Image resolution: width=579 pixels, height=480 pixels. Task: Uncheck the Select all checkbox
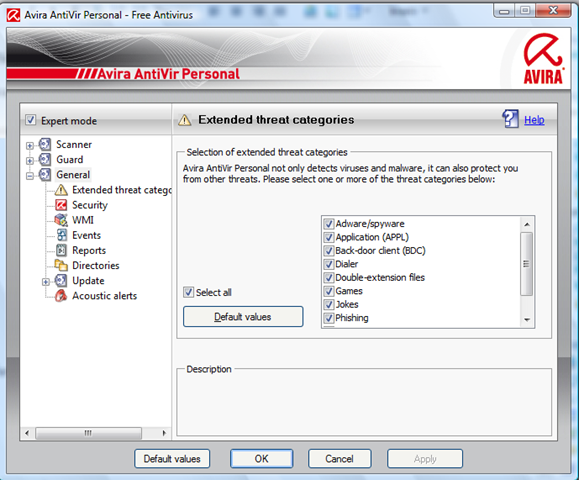tap(188, 292)
